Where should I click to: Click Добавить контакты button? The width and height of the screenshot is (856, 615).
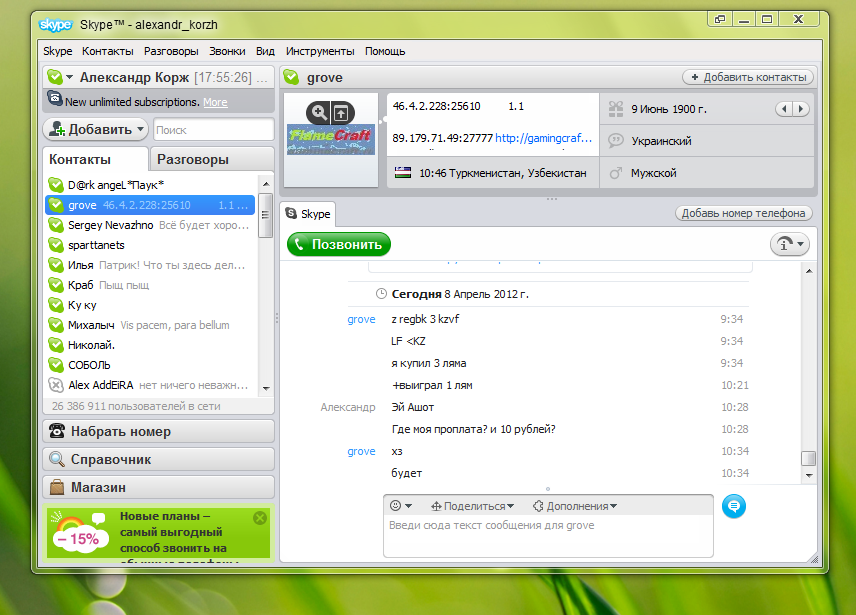click(748, 77)
